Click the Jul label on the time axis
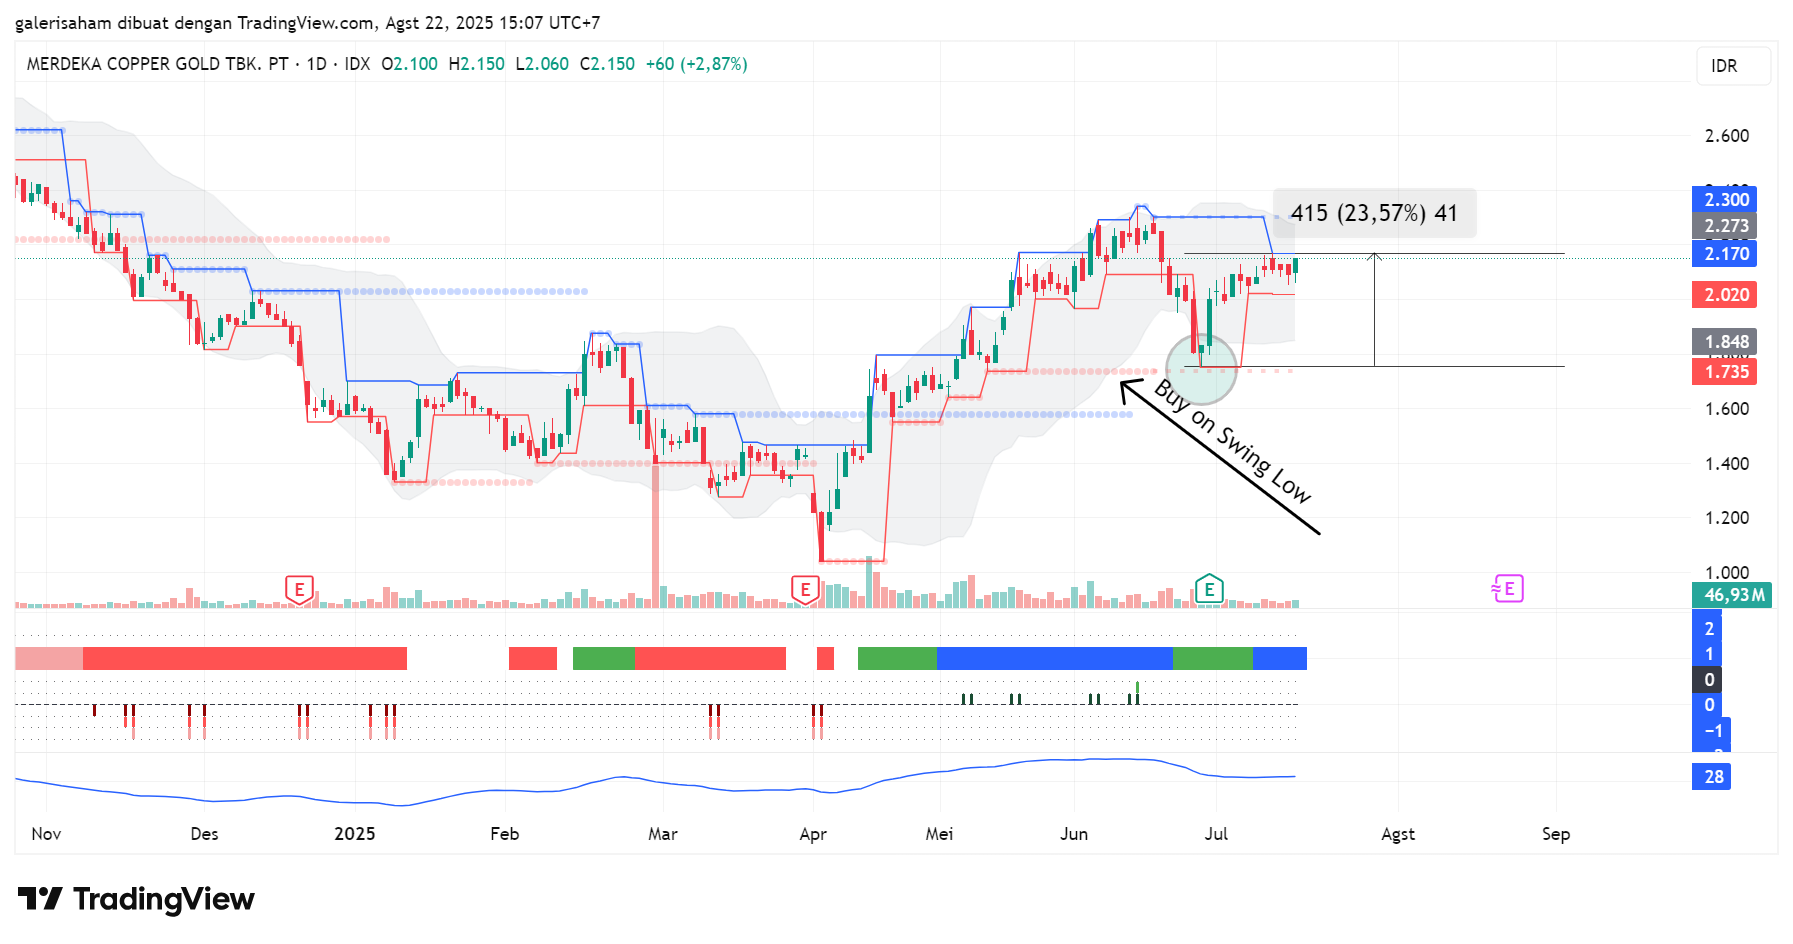The width and height of the screenshot is (1793, 944). click(1216, 834)
